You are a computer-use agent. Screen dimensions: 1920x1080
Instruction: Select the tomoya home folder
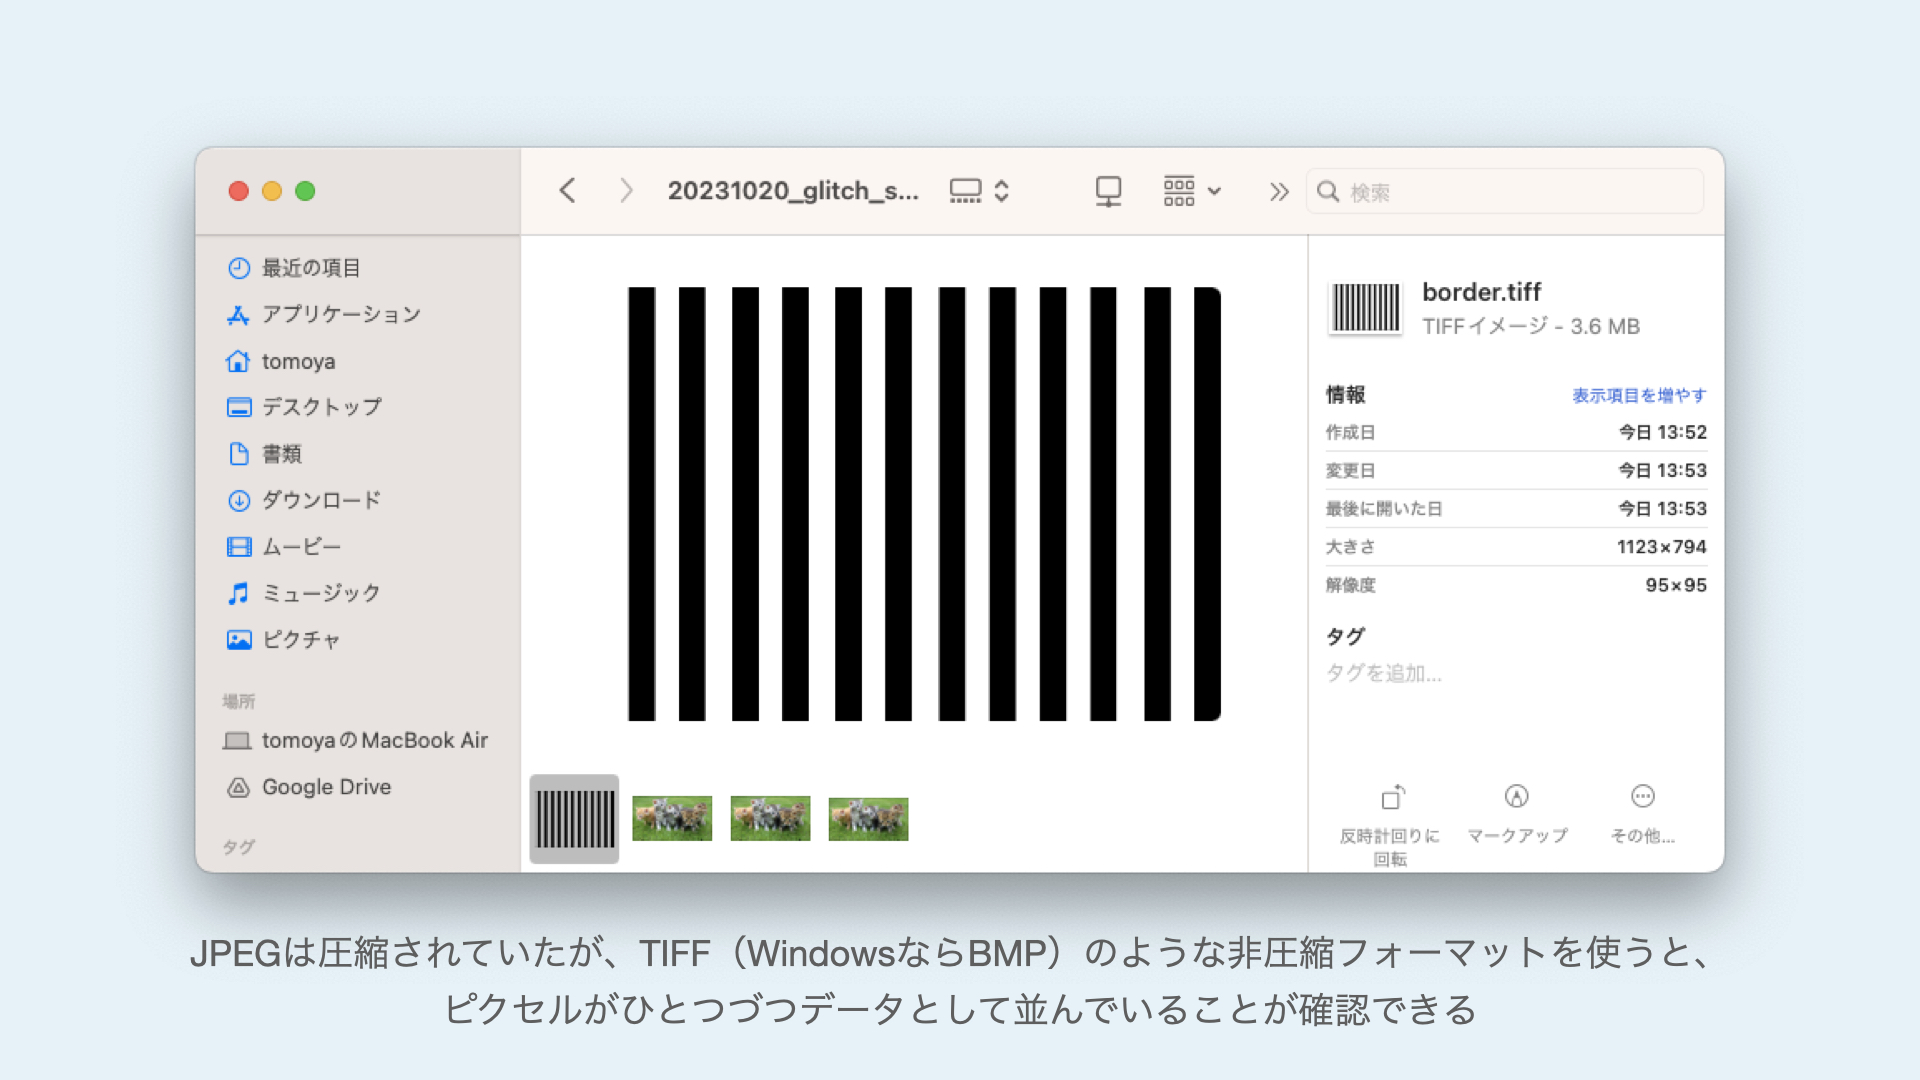(298, 361)
